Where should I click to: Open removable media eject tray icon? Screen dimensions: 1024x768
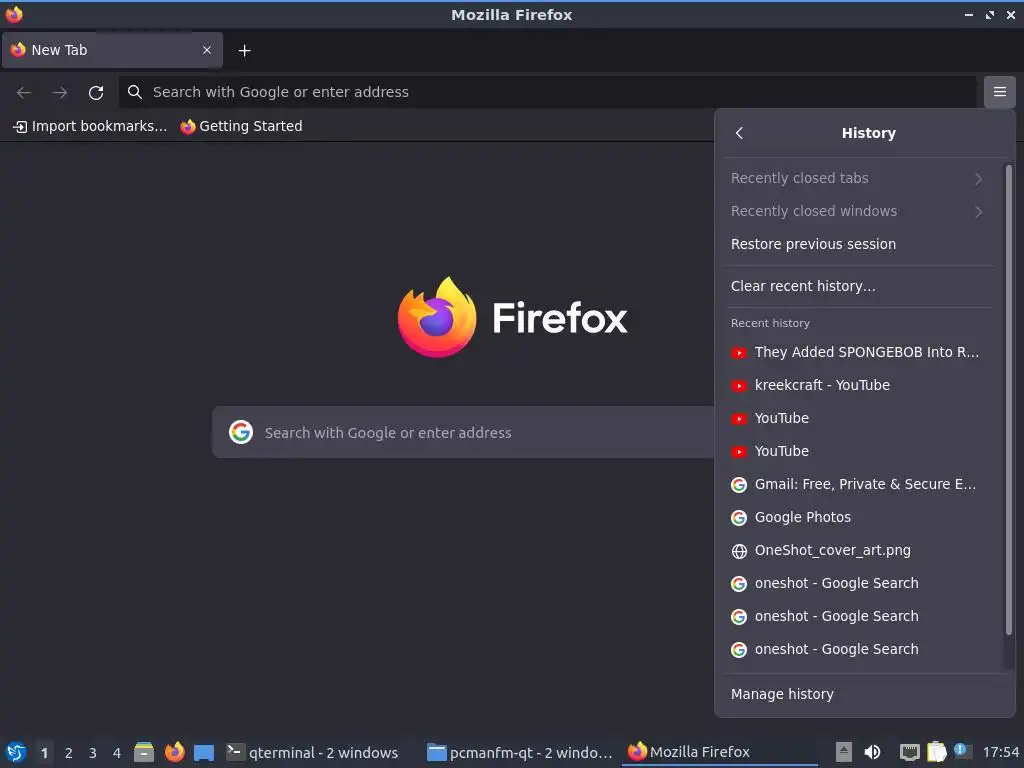[x=844, y=752]
